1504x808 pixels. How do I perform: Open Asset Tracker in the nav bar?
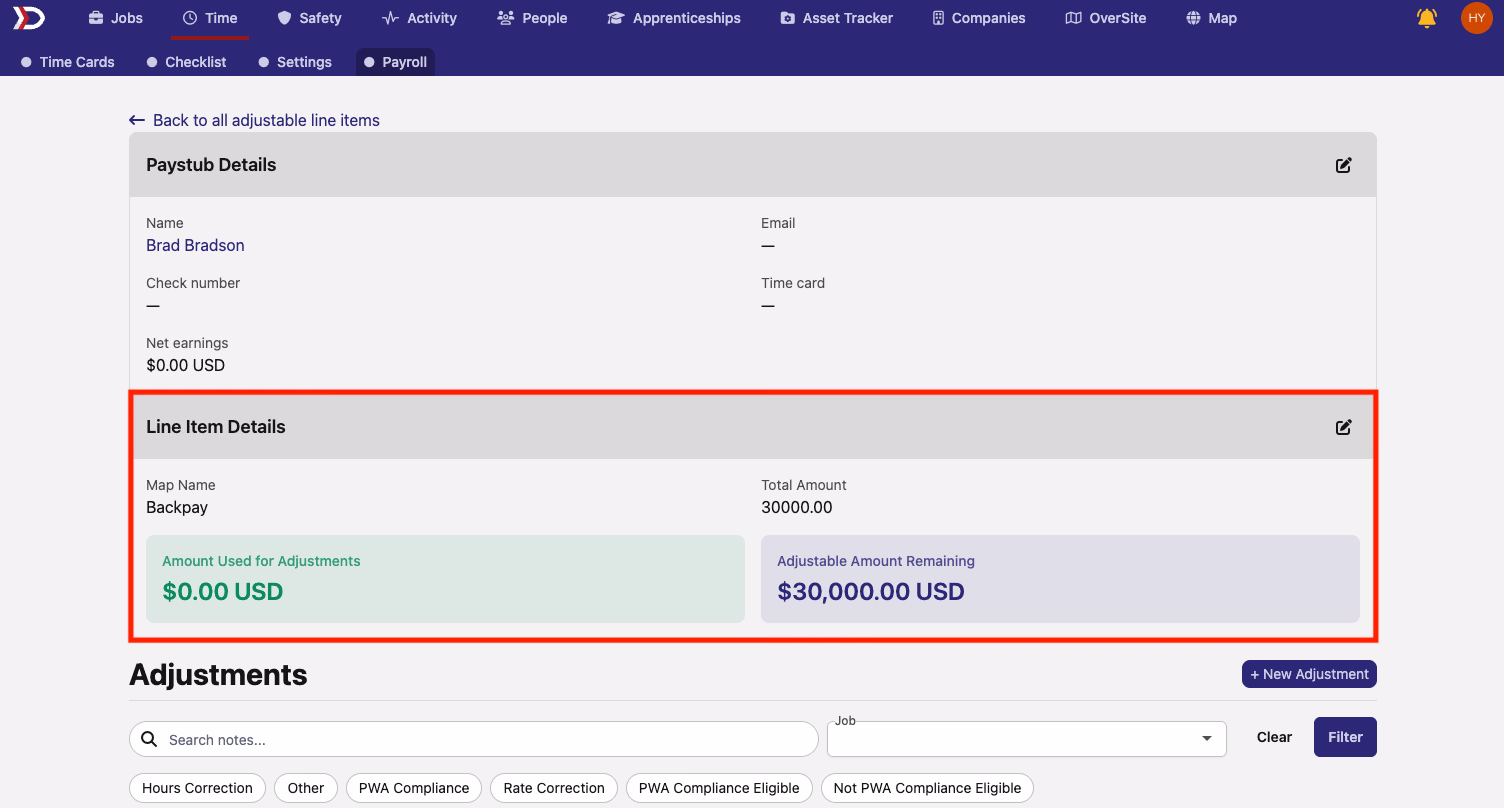836,18
